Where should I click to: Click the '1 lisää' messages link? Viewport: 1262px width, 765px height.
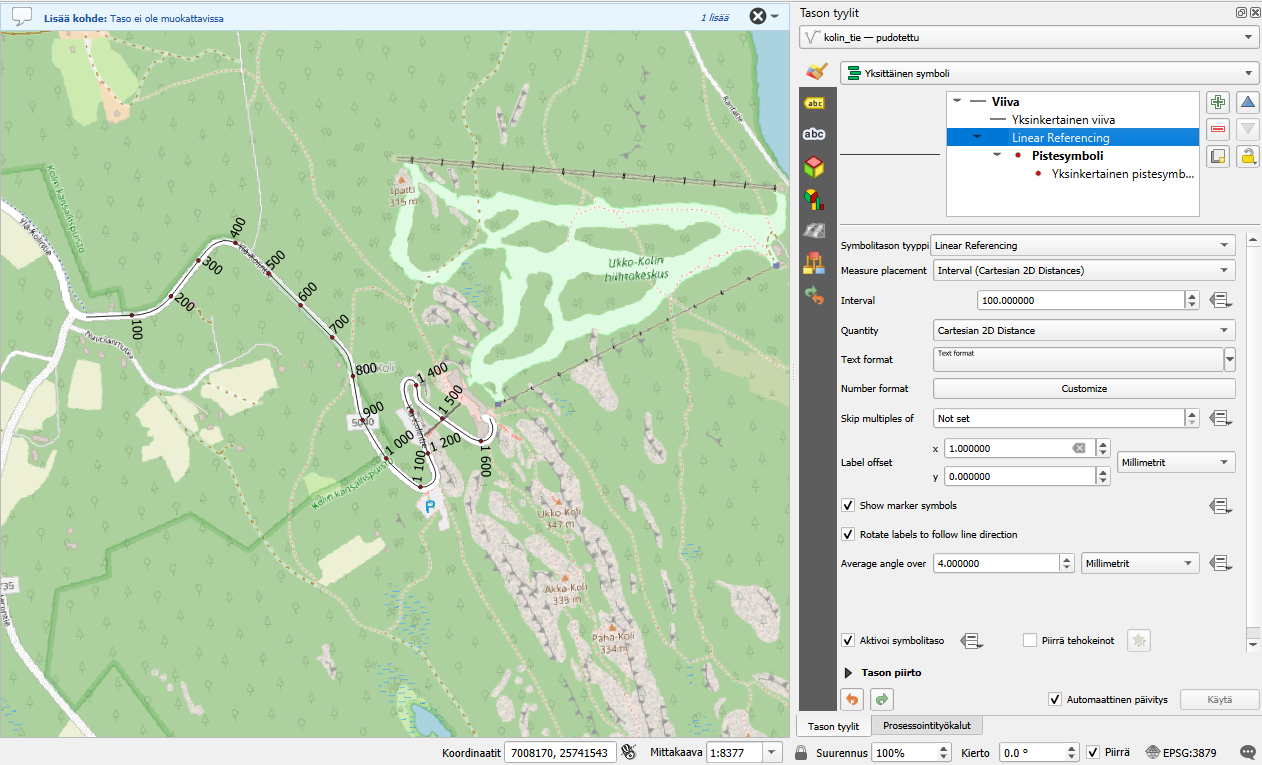(715, 16)
